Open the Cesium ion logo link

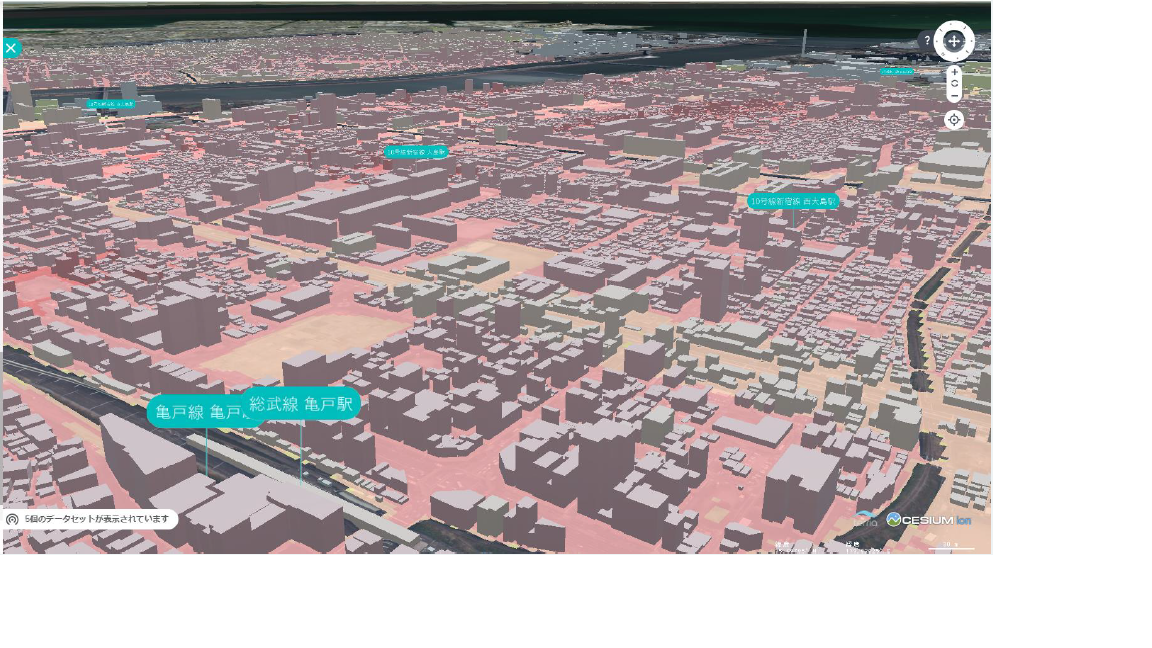(929, 520)
